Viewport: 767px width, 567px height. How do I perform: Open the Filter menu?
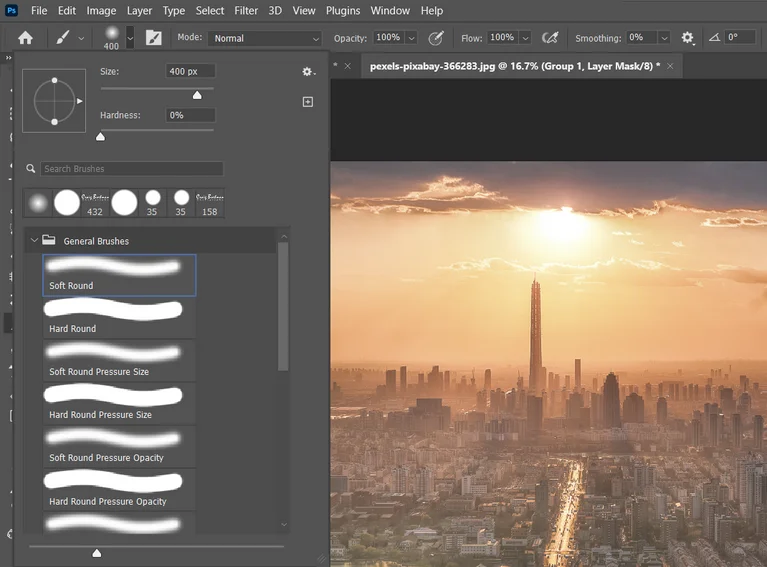(x=246, y=11)
